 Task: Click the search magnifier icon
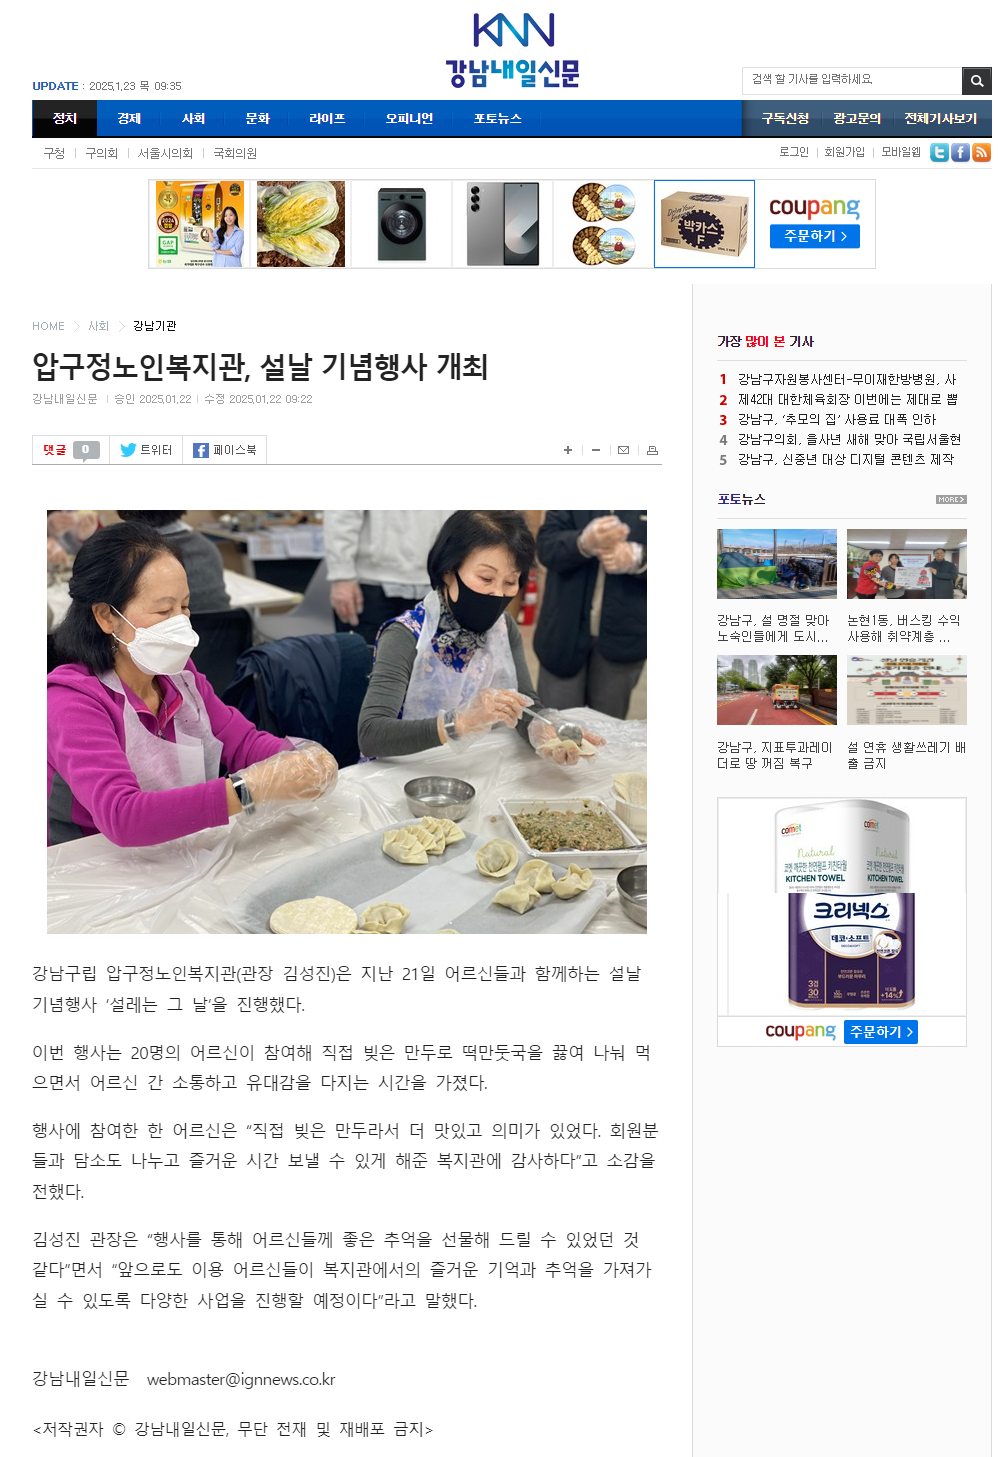click(x=976, y=81)
